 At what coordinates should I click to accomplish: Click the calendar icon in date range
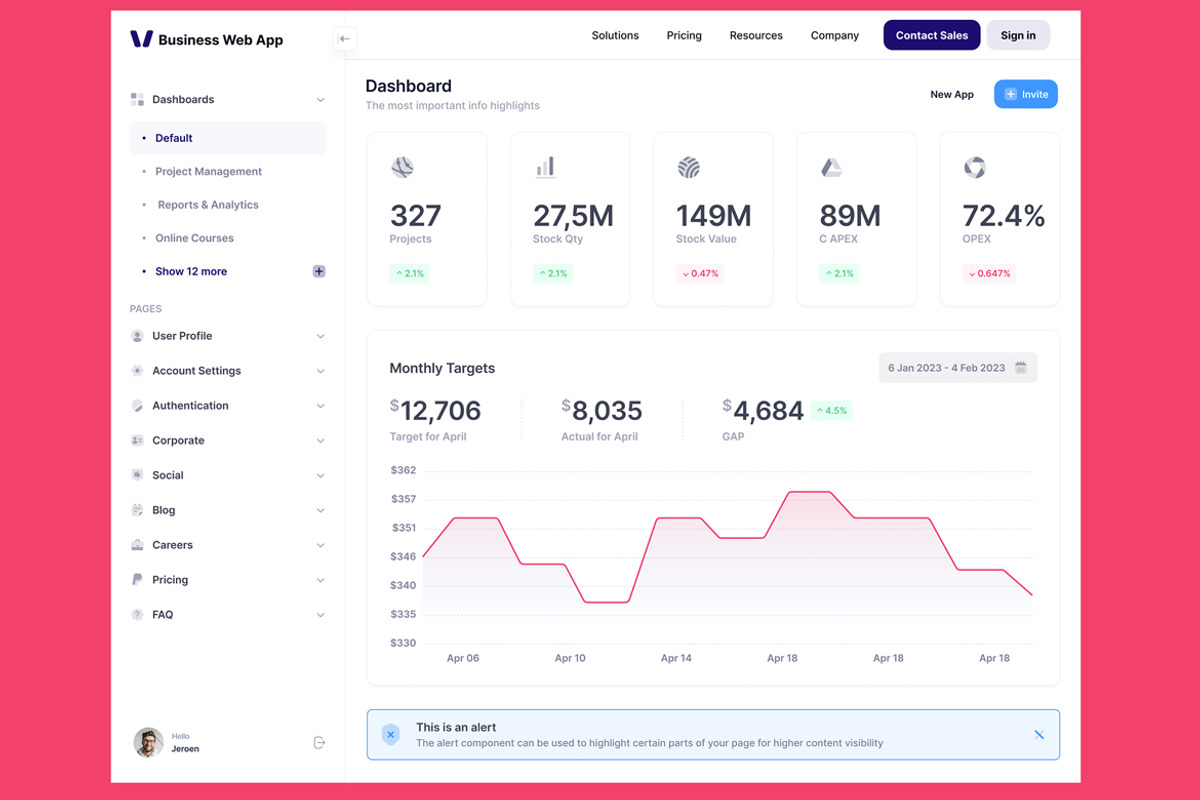(1021, 368)
